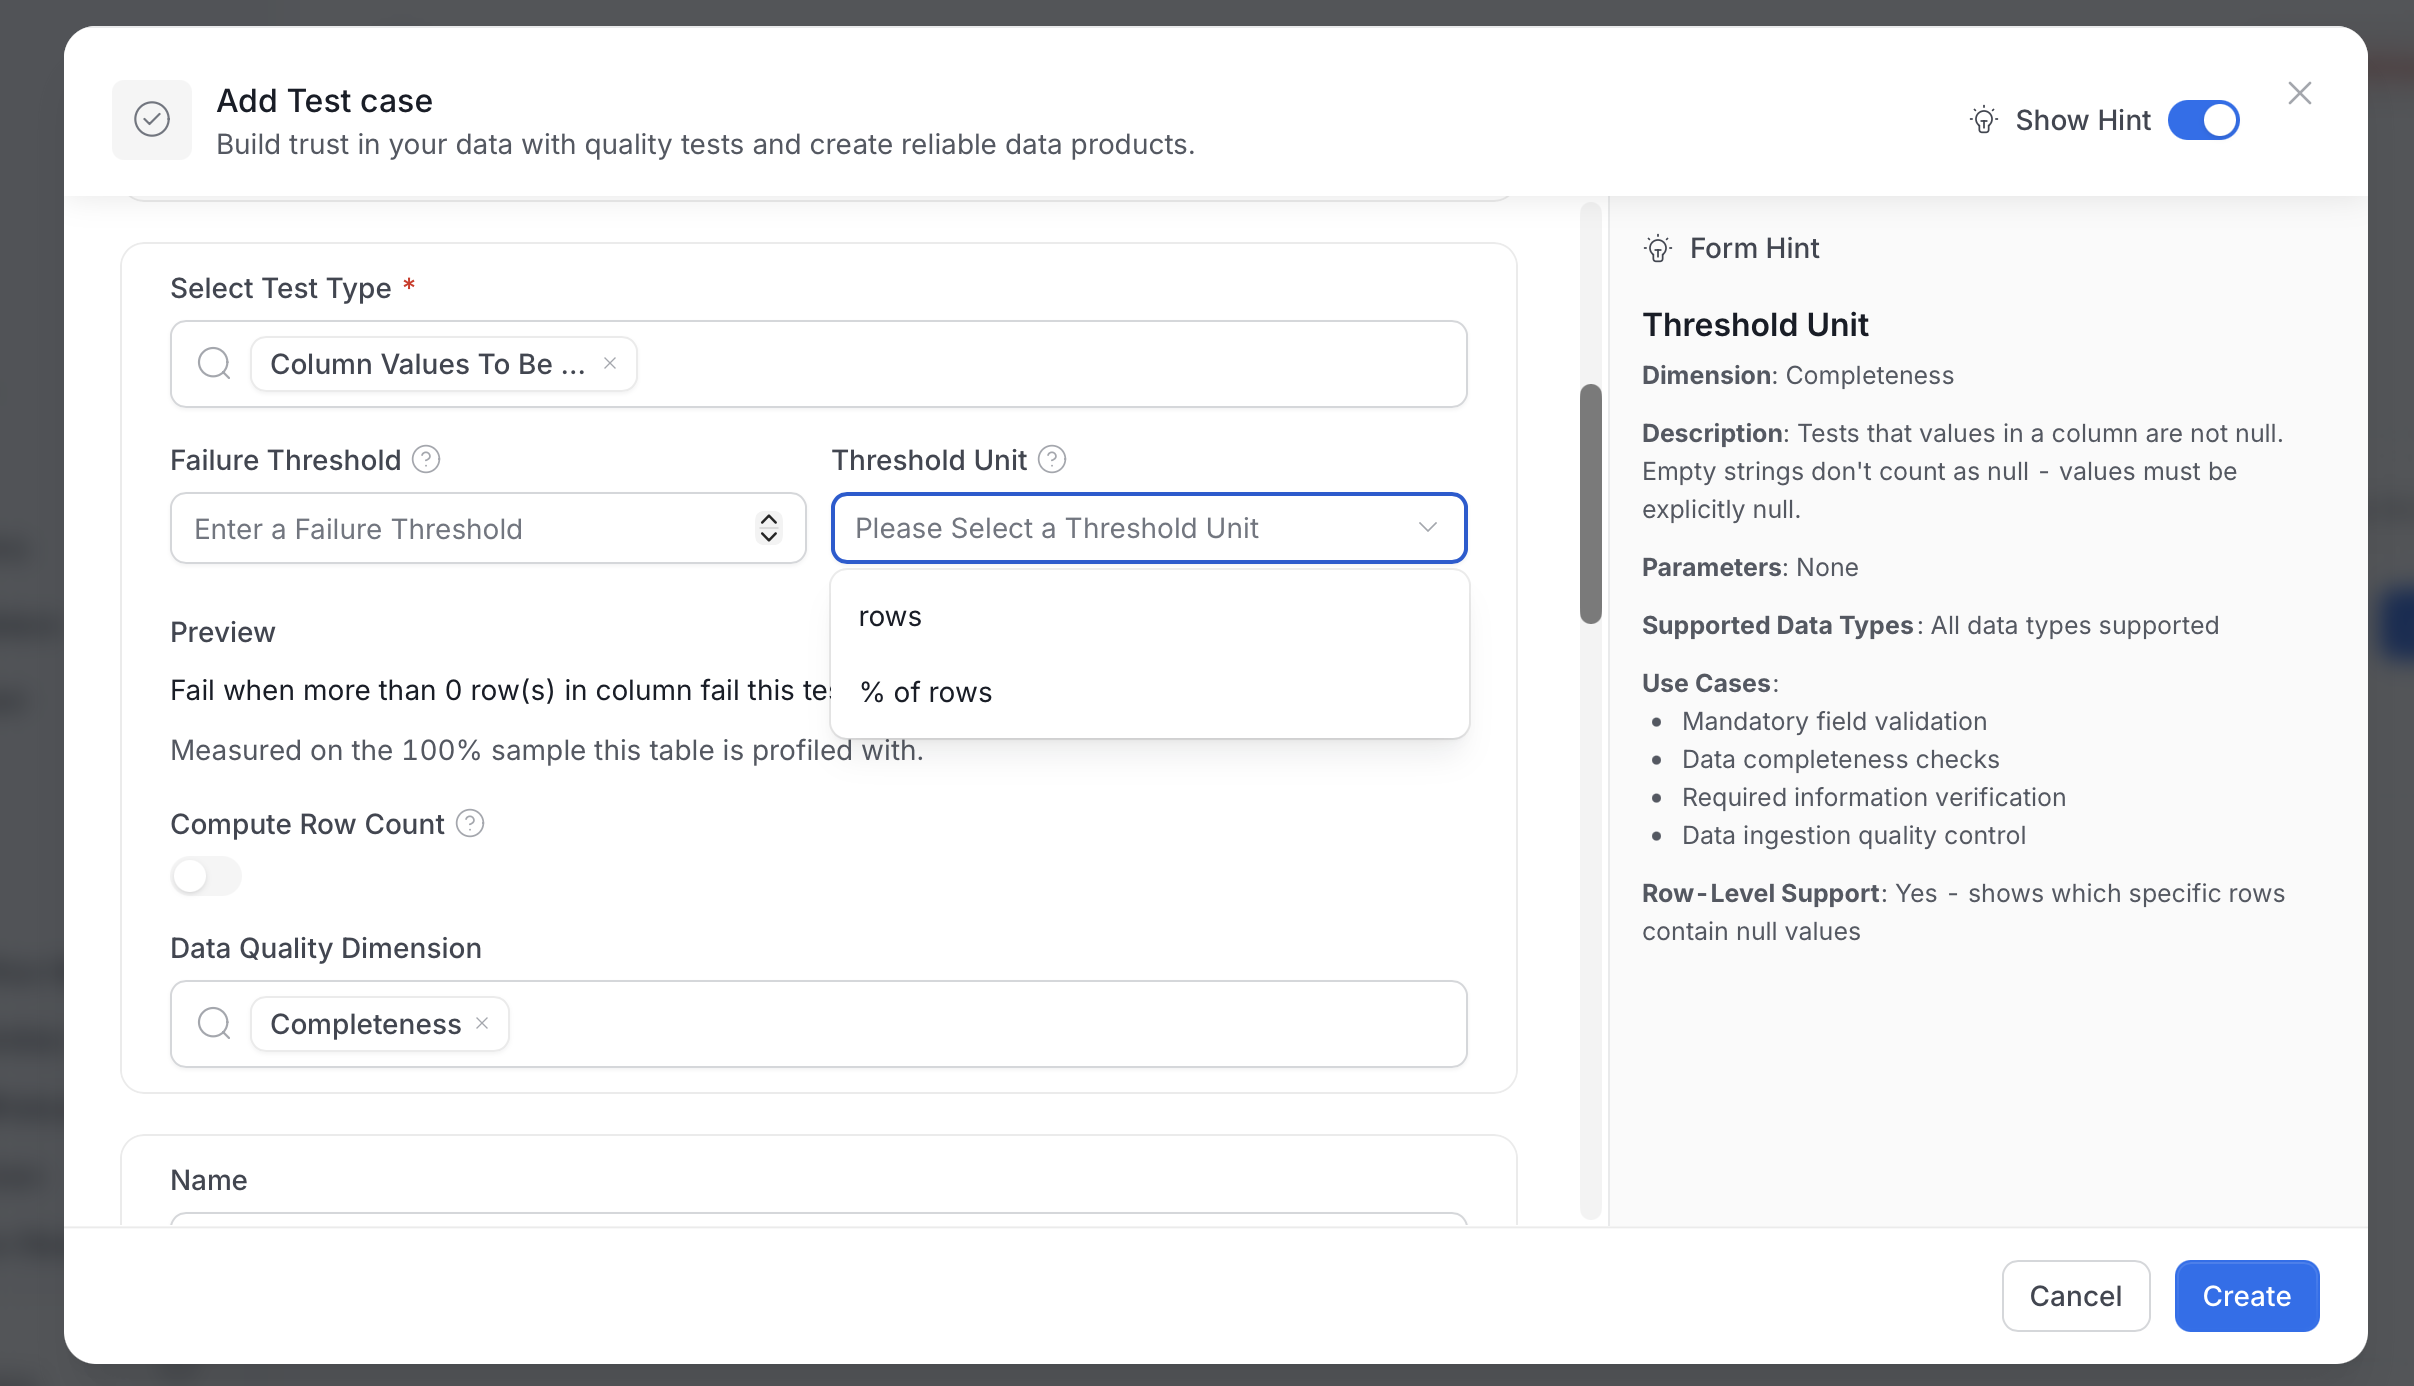Click the search icon in Data Quality Dimension field
The image size is (2414, 1386).
(214, 1024)
